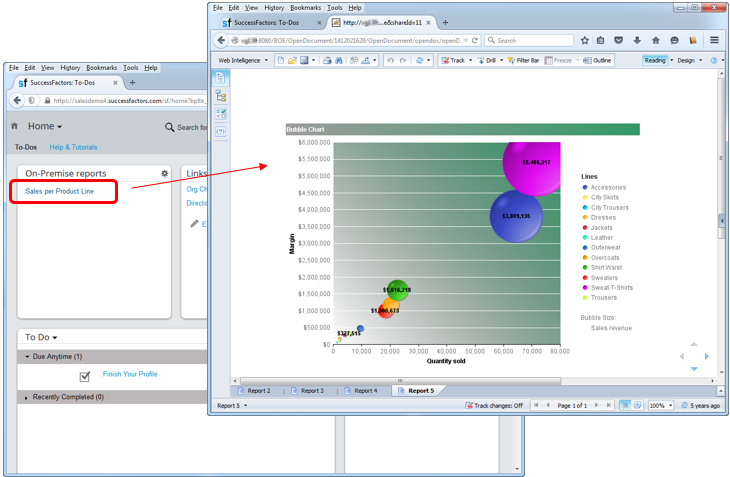Go to first page icon
Image resolution: width=730 pixels, height=477 pixels.
536,405
